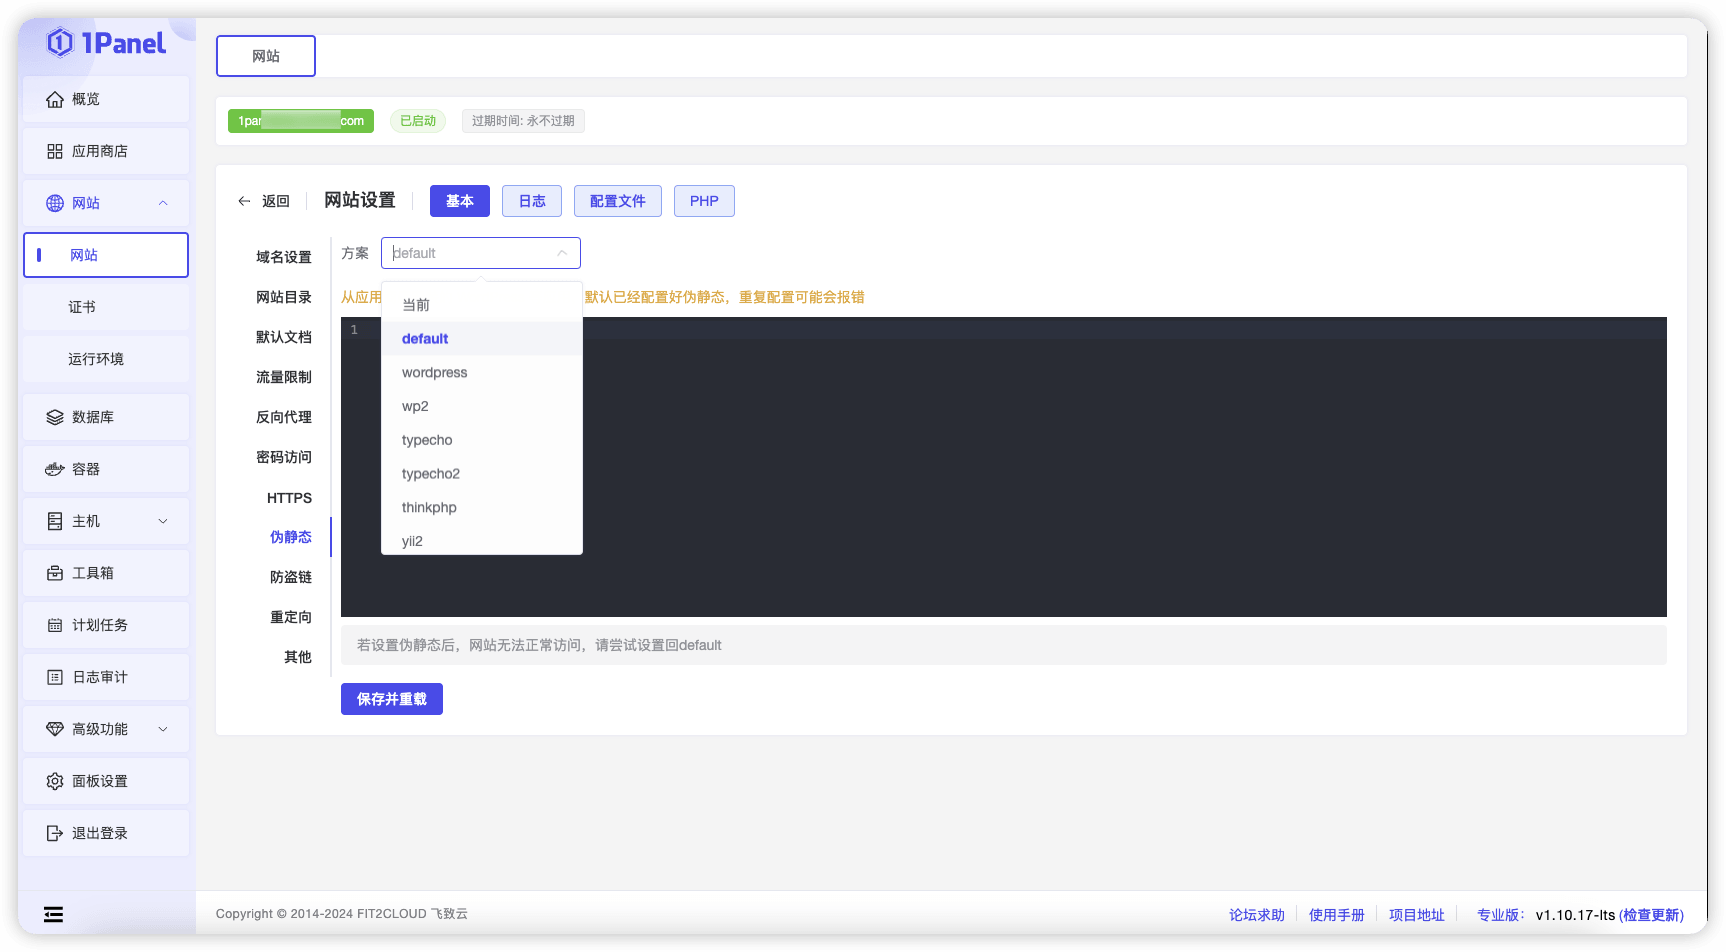1726x952 pixels.
Task: Click the 保存并重载 save button
Action: click(x=391, y=698)
